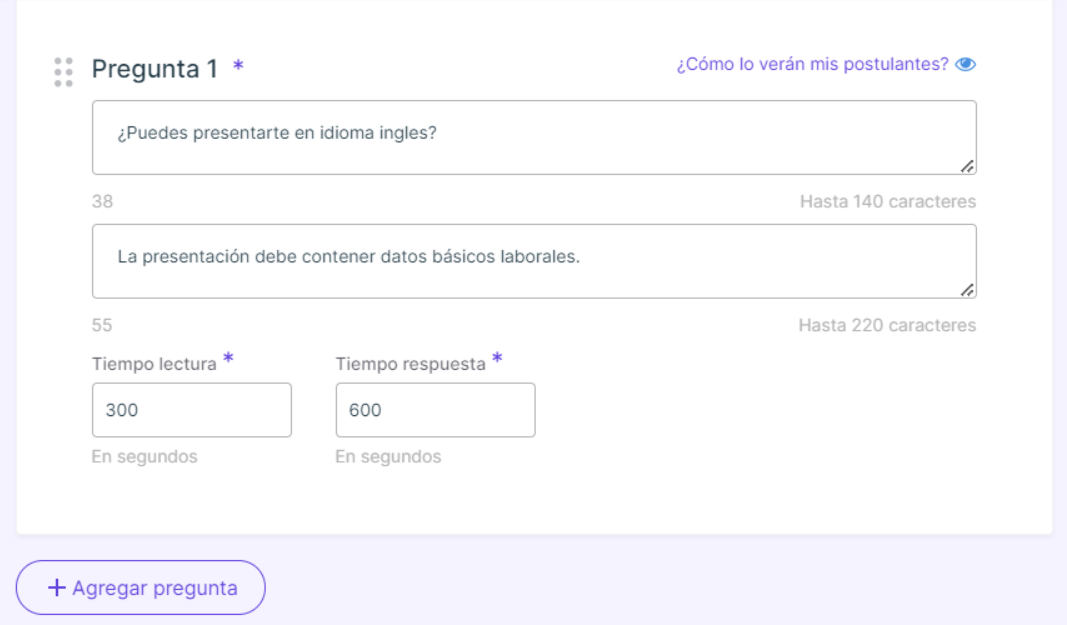Viewport: 1067px width, 625px height.
Task: Click the Tiempo lectura field showing 300
Action: tap(192, 410)
